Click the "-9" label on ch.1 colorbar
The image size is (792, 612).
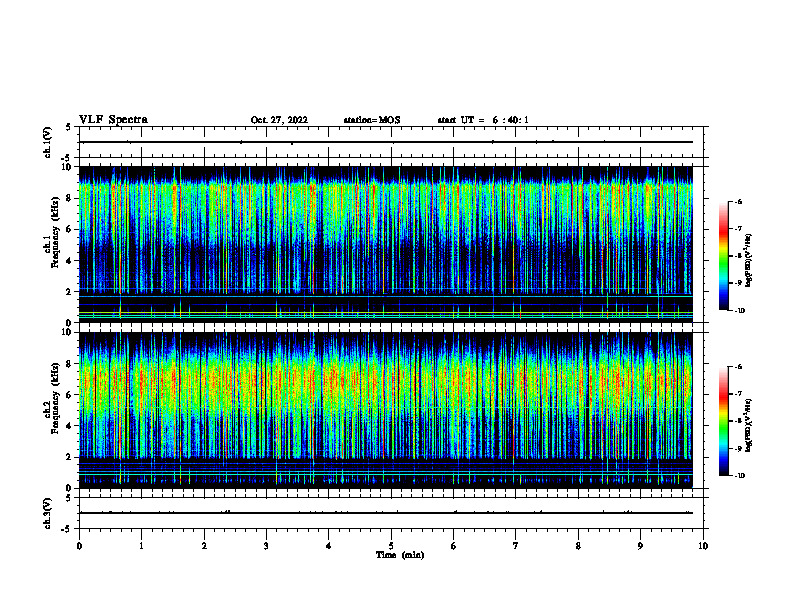click(x=738, y=283)
